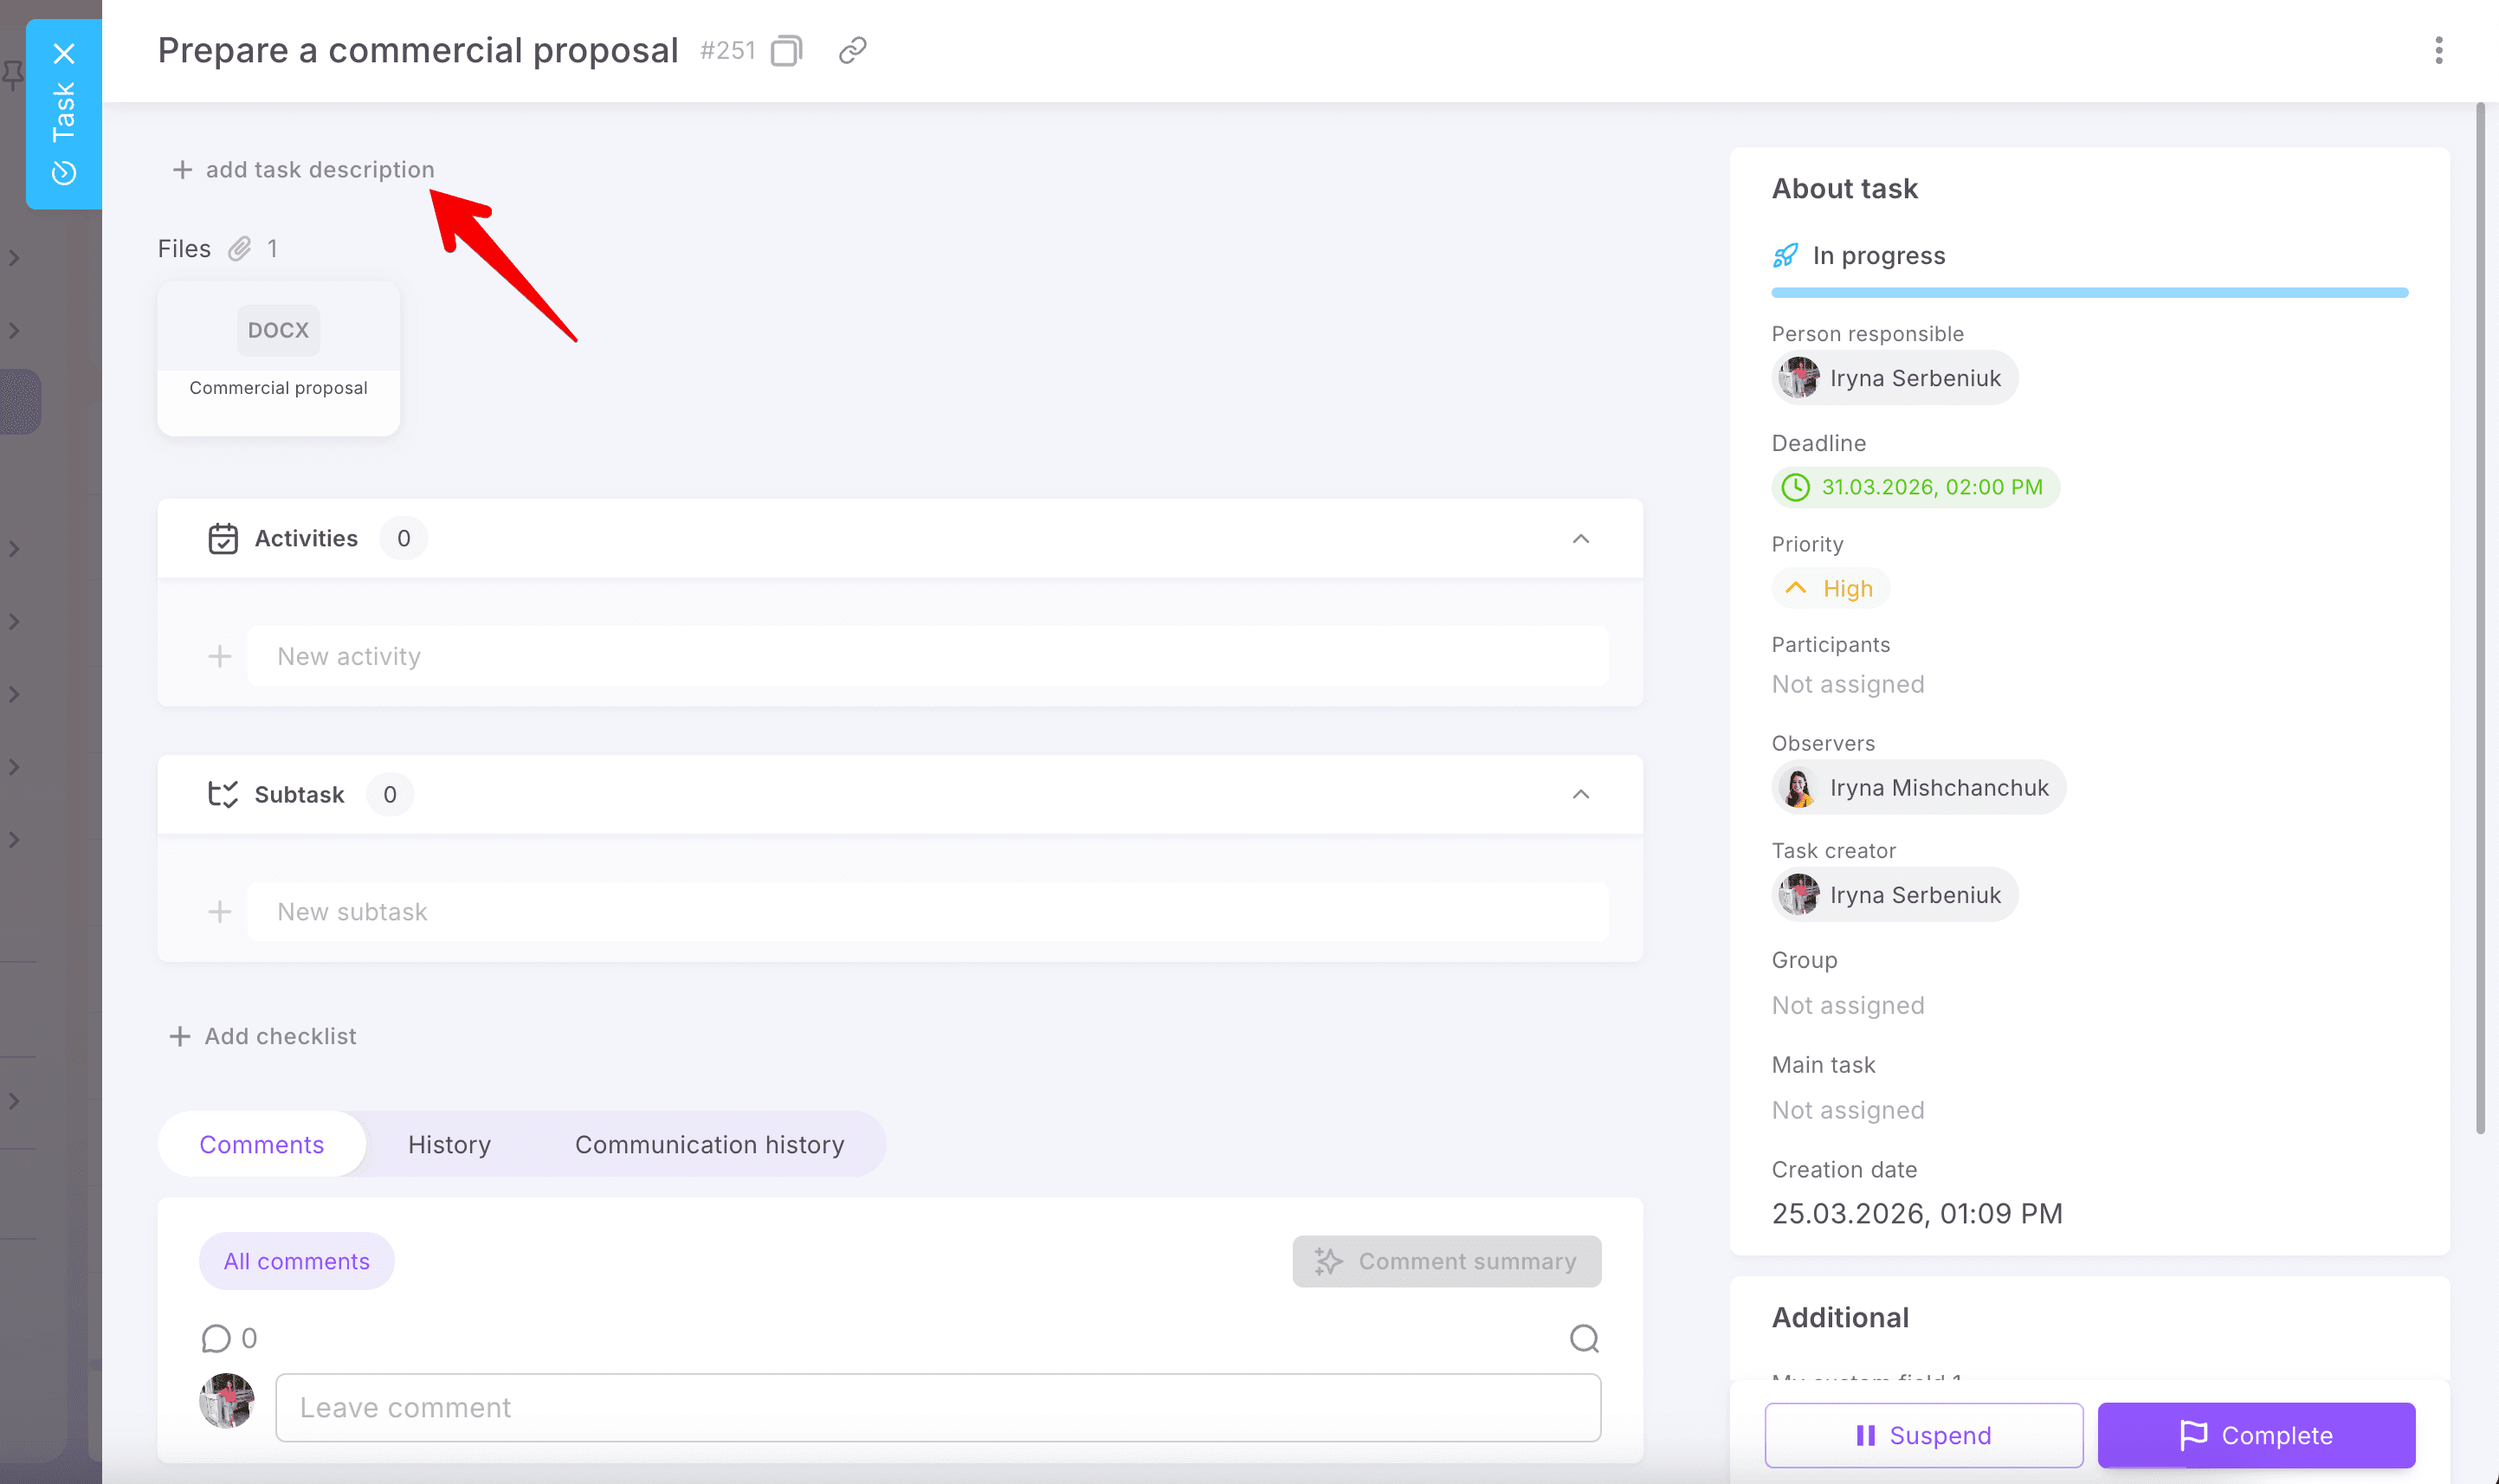Open the Commercial proposal DOCX file
The width and height of the screenshot is (2499, 1484).
pyautogui.click(x=278, y=358)
